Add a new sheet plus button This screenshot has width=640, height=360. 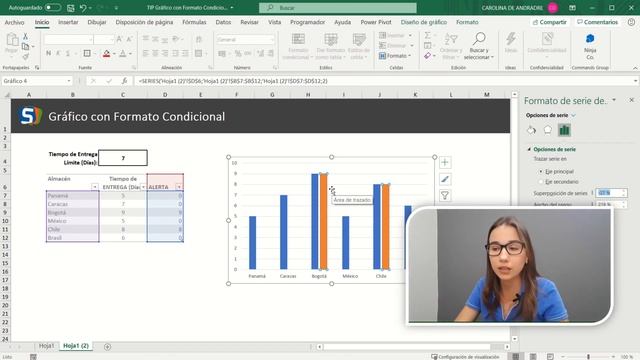pos(107,347)
